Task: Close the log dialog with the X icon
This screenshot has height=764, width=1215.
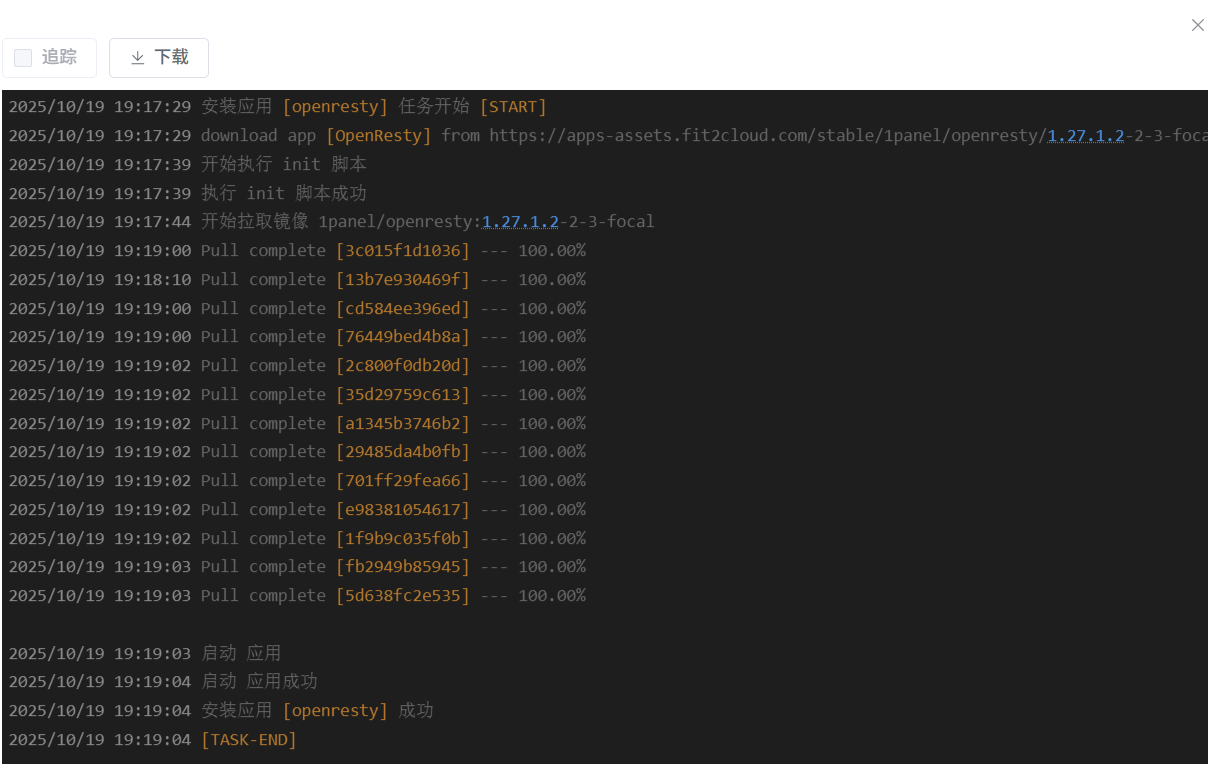Action: tap(1197, 25)
